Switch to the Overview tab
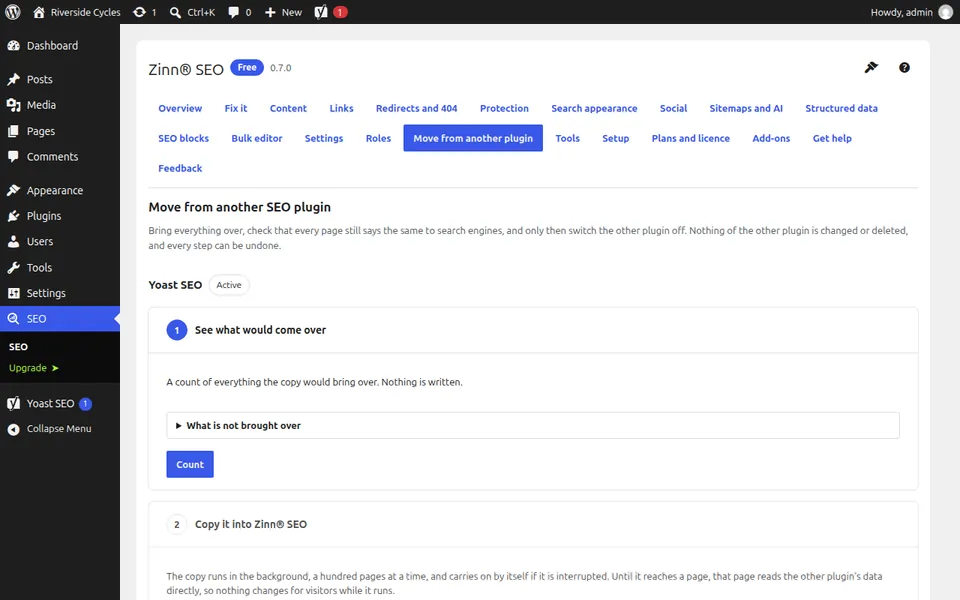 [x=180, y=108]
